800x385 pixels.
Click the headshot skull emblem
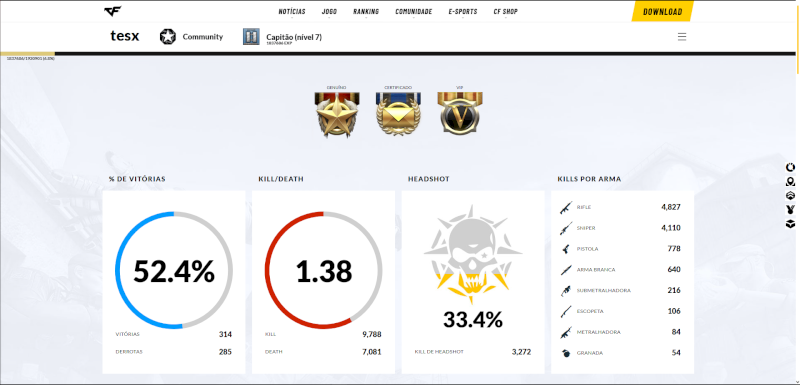click(x=473, y=255)
